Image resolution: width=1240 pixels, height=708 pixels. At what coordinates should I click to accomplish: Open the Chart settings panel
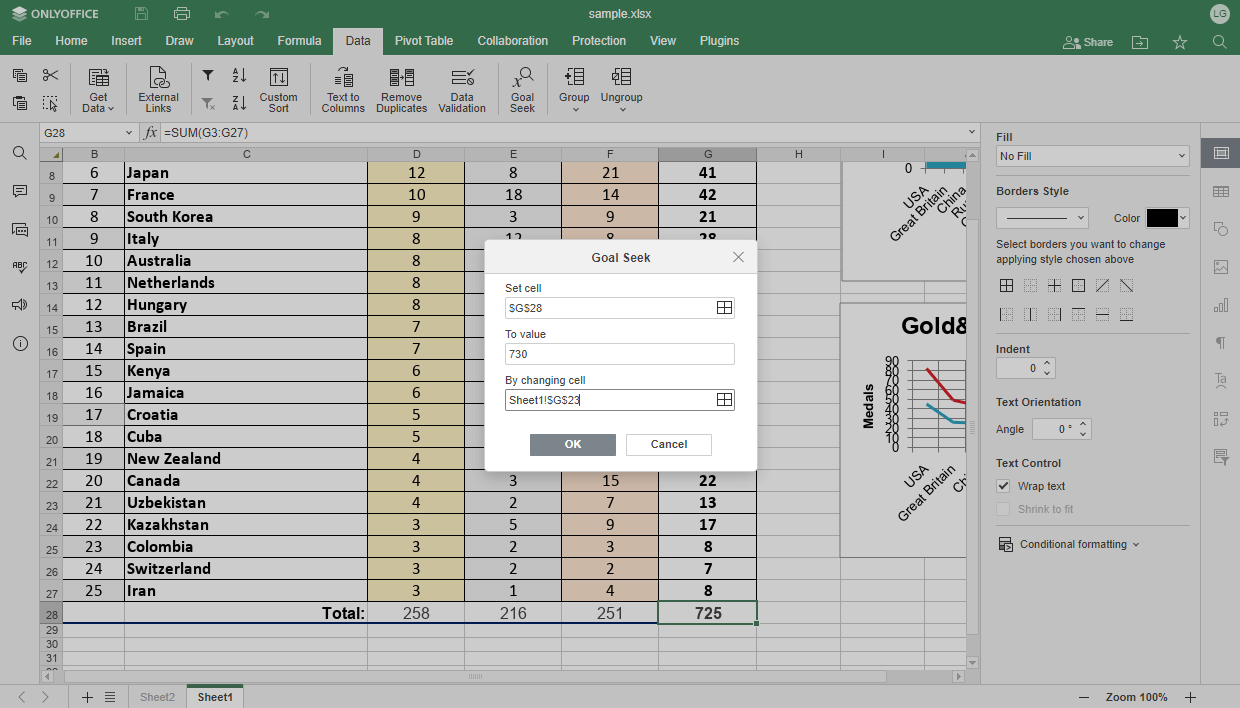(1221, 305)
